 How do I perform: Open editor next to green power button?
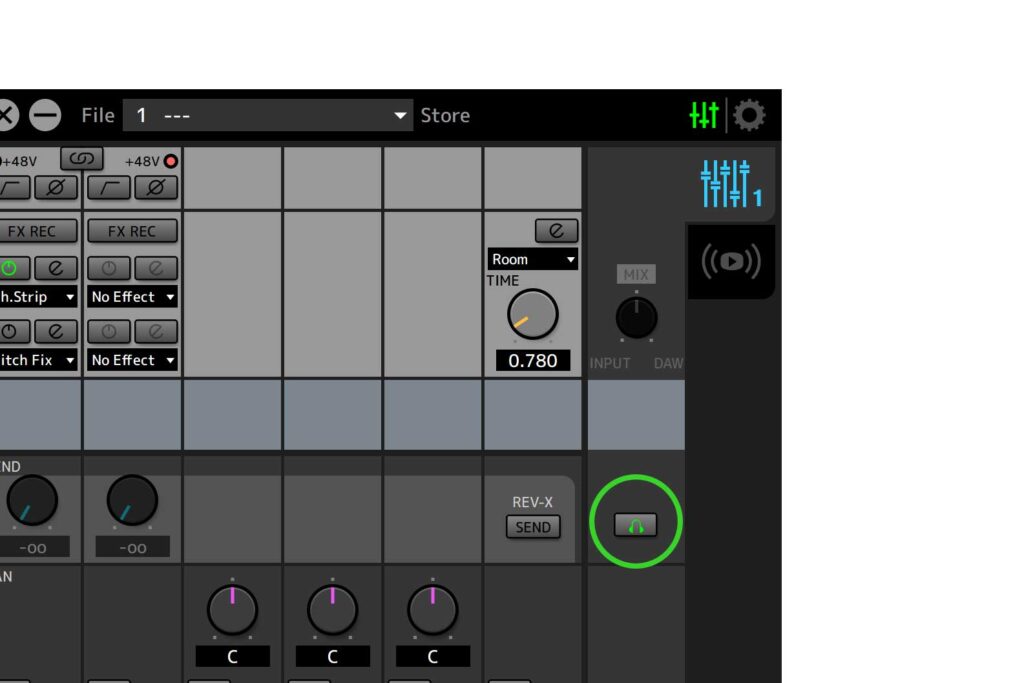tap(56, 268)
